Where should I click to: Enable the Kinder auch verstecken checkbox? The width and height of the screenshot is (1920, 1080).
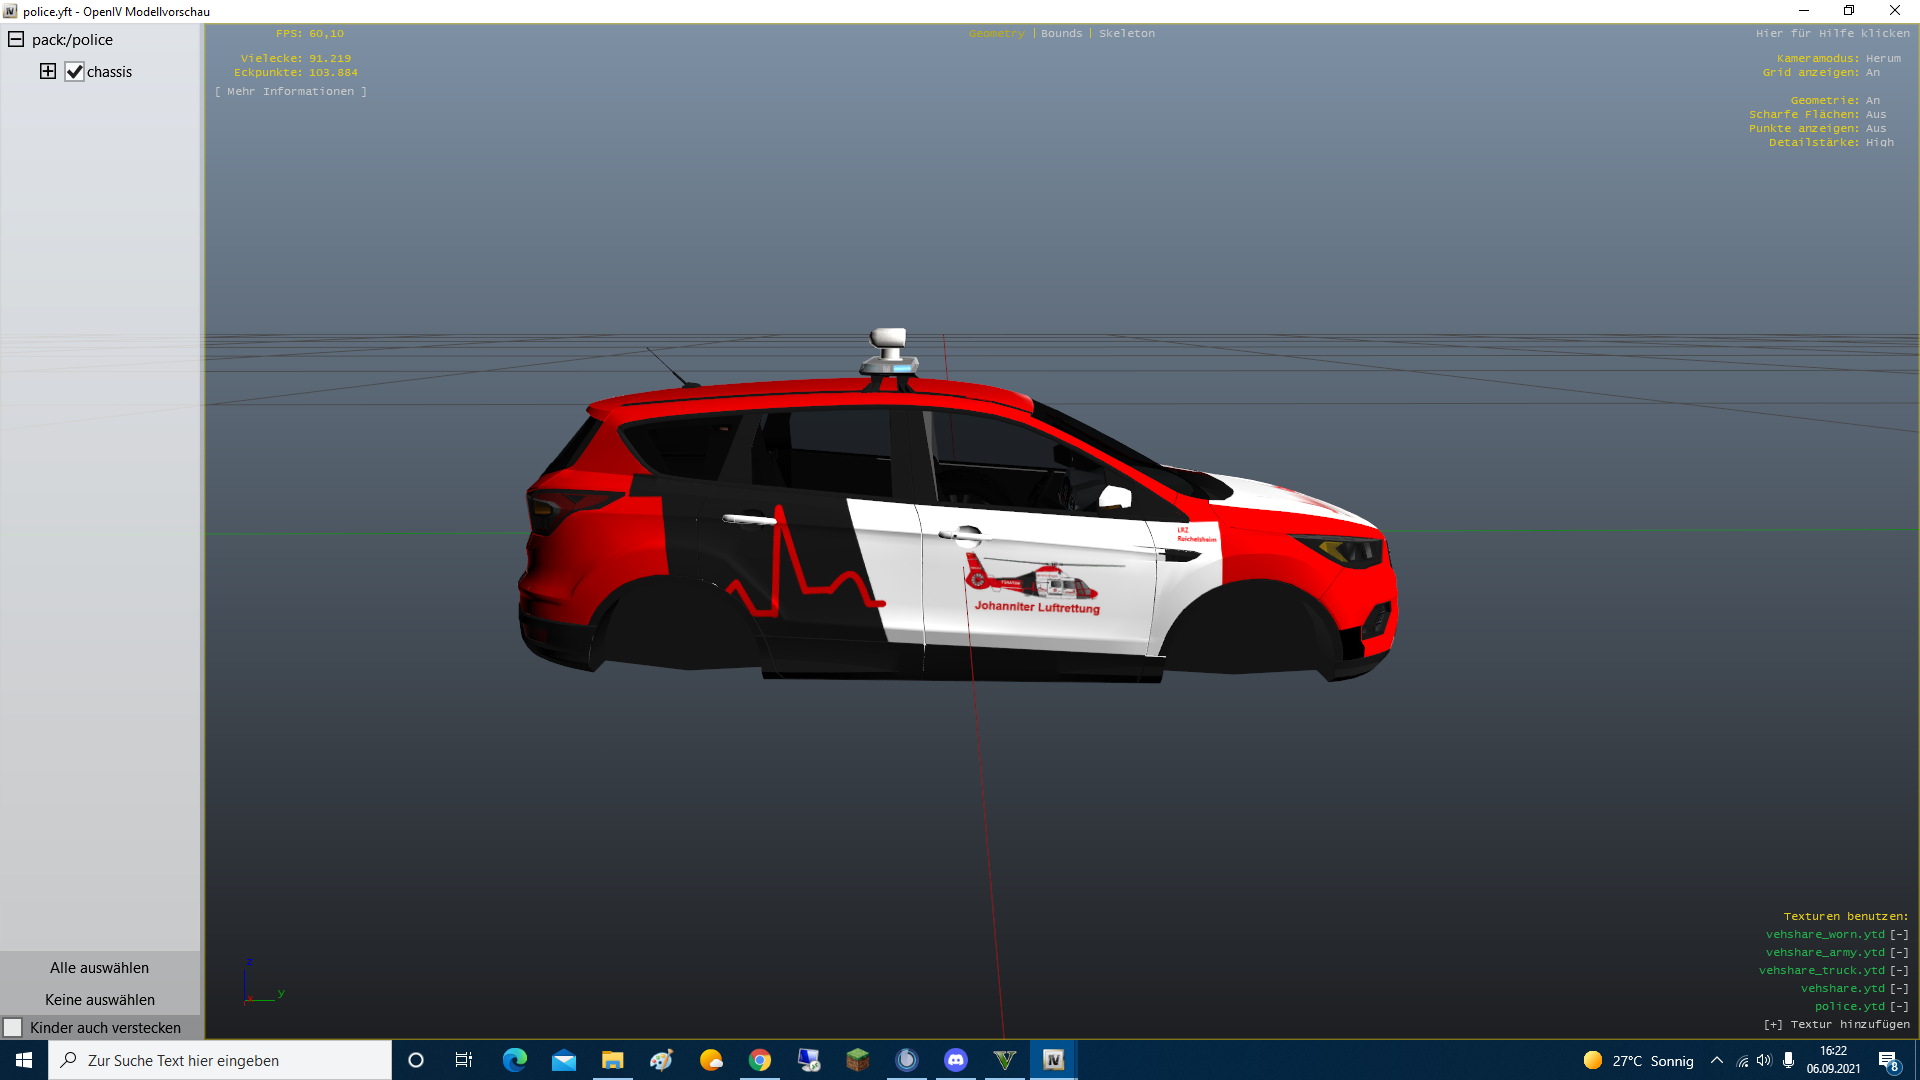13,1028
